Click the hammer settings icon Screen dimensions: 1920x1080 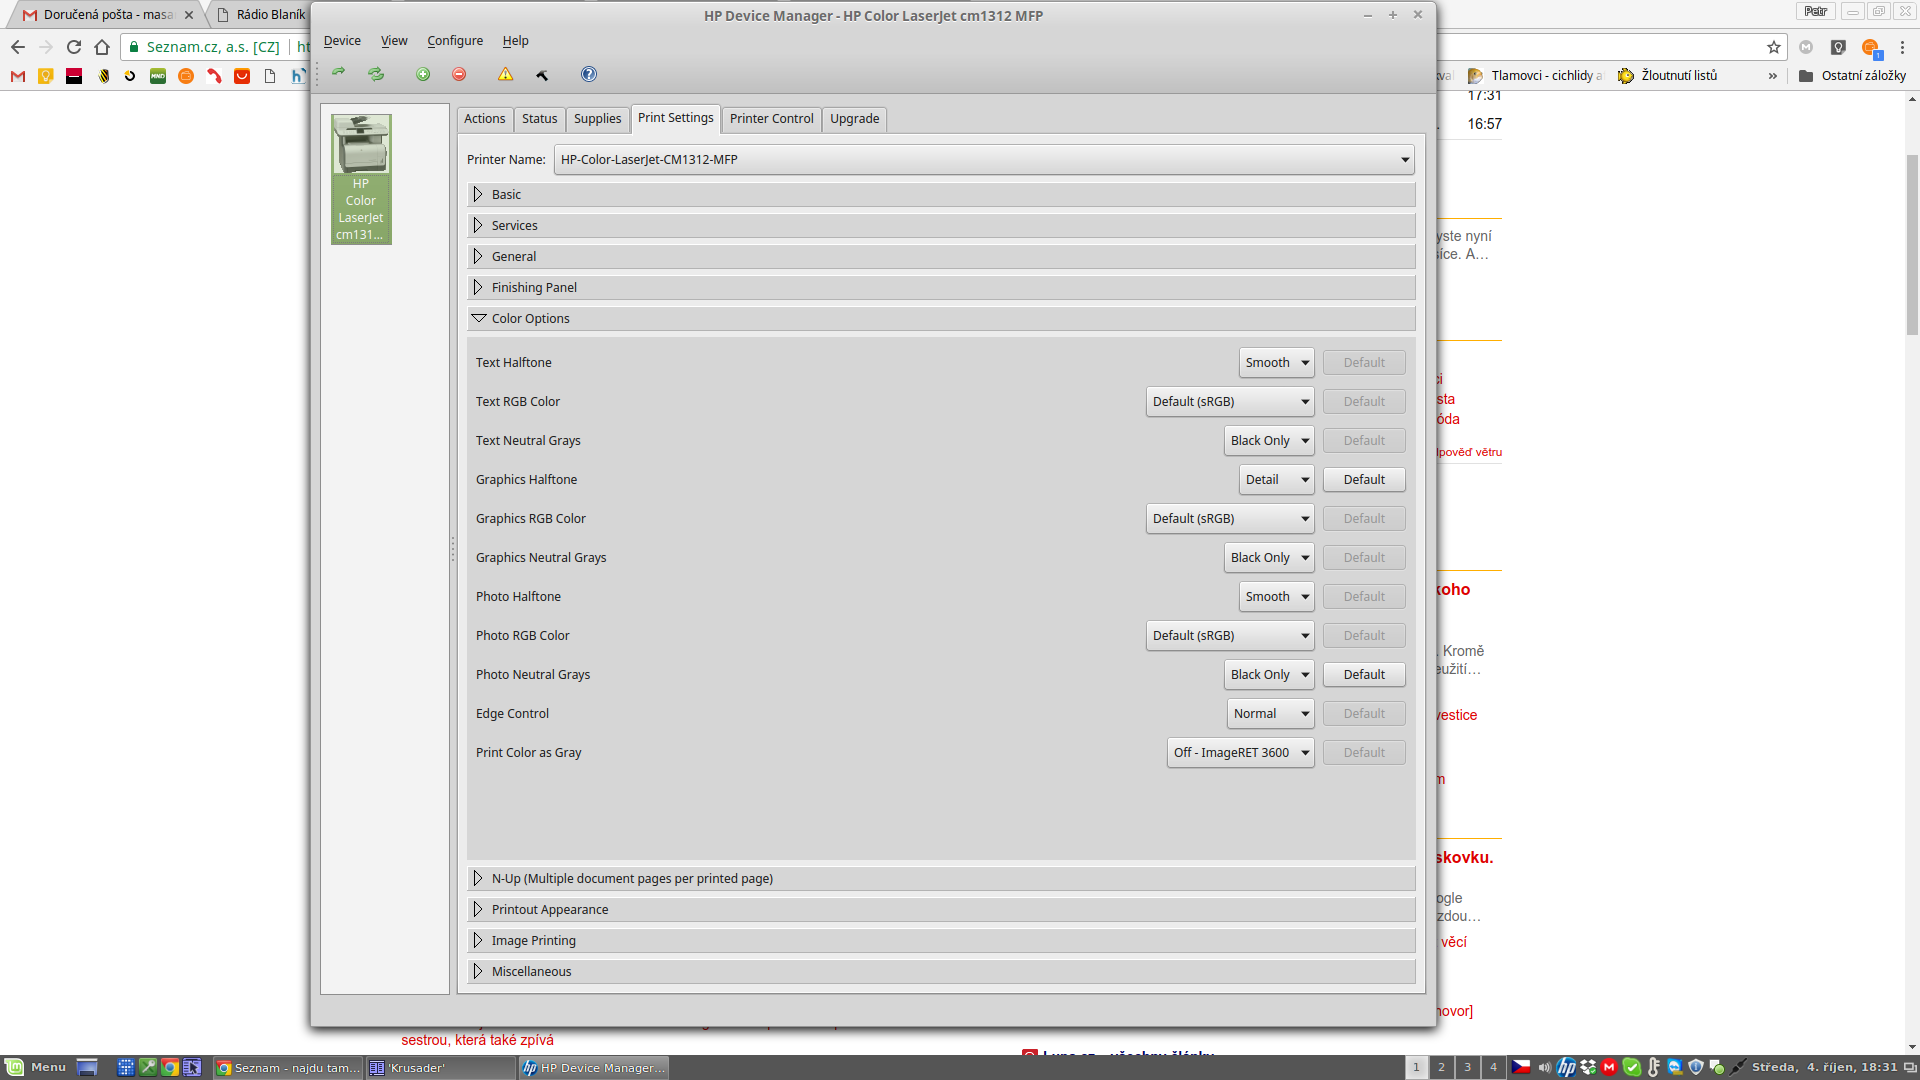click(x=542, y=74)
